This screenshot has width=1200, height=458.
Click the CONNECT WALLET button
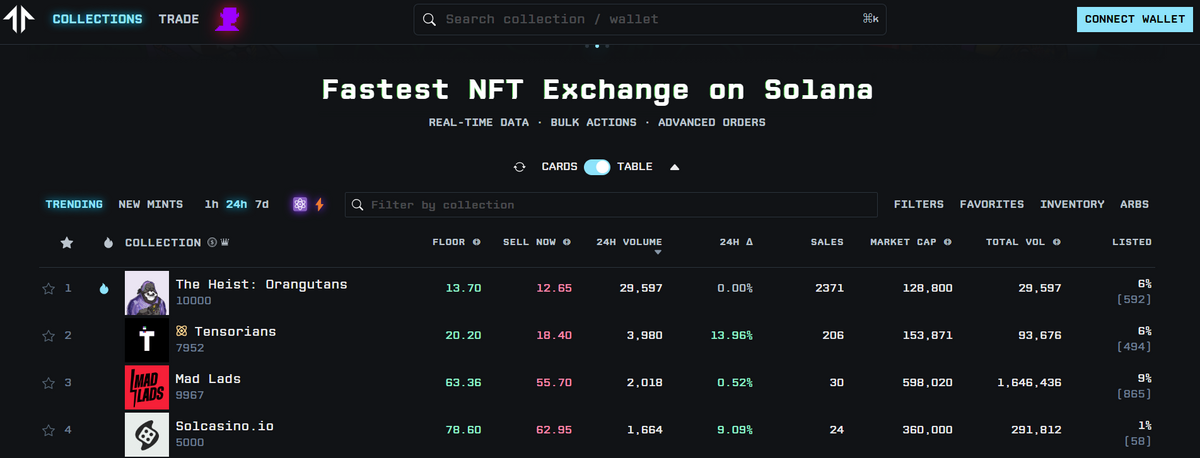[x=1135, y=20]
